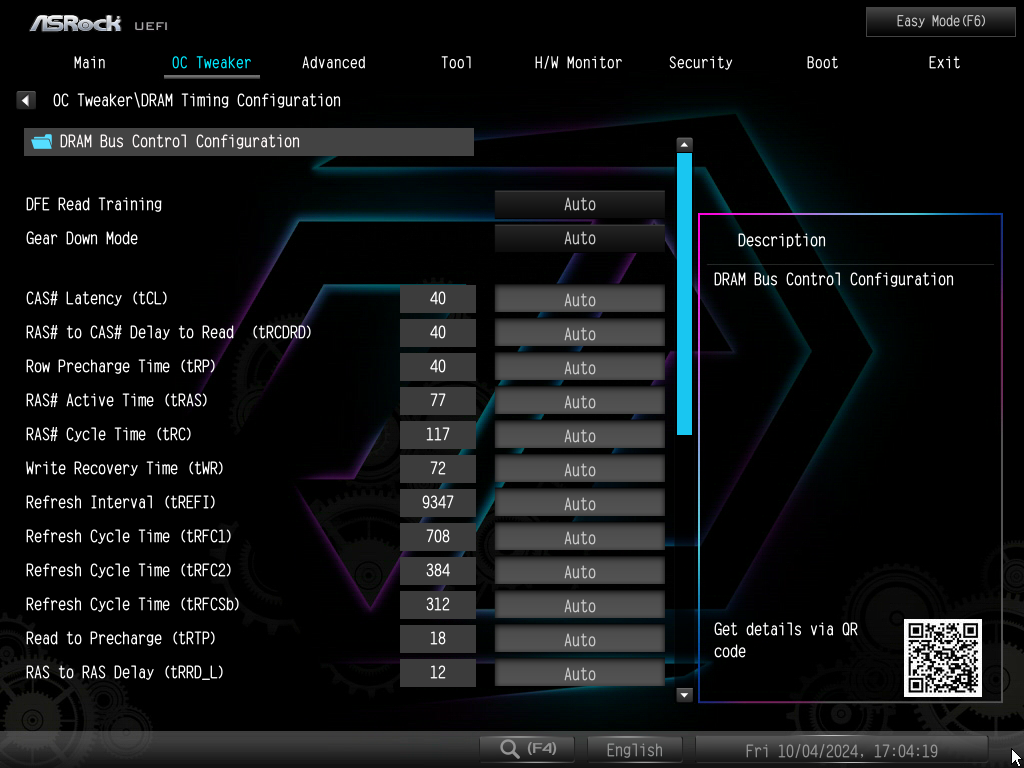Image resolution: width=1024 pixels, height=768 pixels.
Task: Click the date and time display
Action: click(x=840, y=750)
